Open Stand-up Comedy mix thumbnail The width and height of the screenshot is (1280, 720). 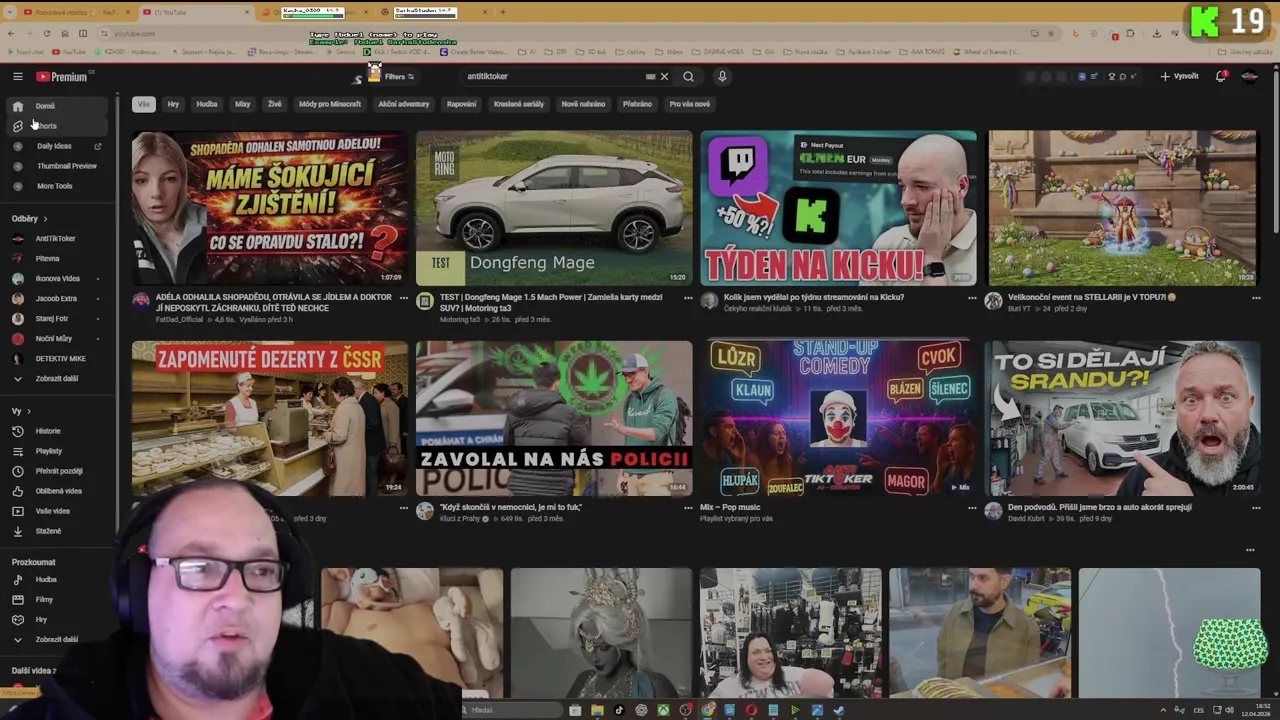[838, 418]
